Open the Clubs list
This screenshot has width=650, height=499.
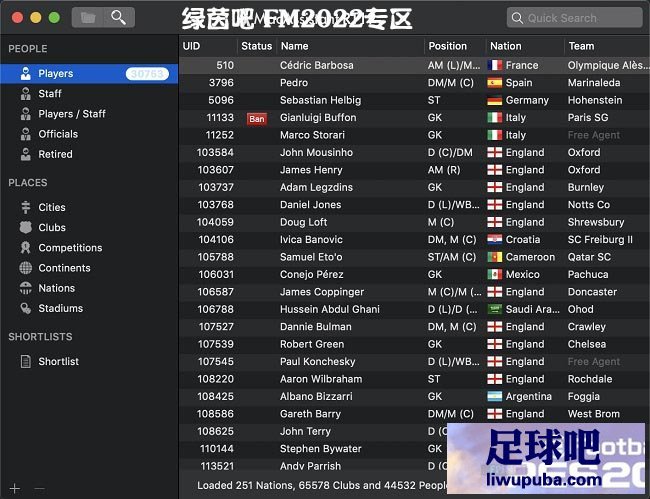pyautogui.click(x=52, y=228)
